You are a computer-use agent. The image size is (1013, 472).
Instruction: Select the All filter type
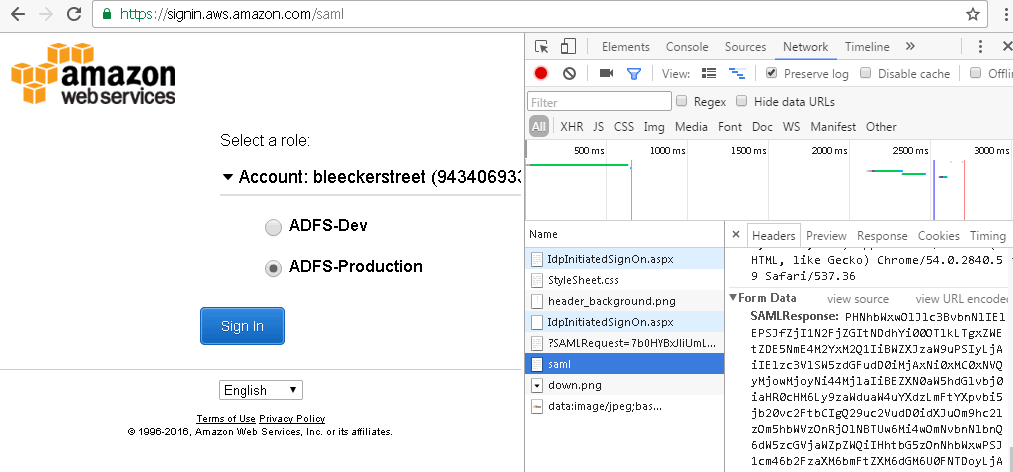[539, 127]
